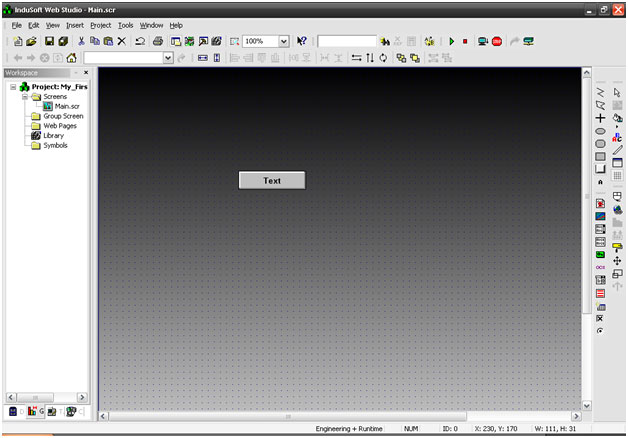
Task: Stop the runtime with small red square
Action: pyautogui.click(x=465, y=41)
